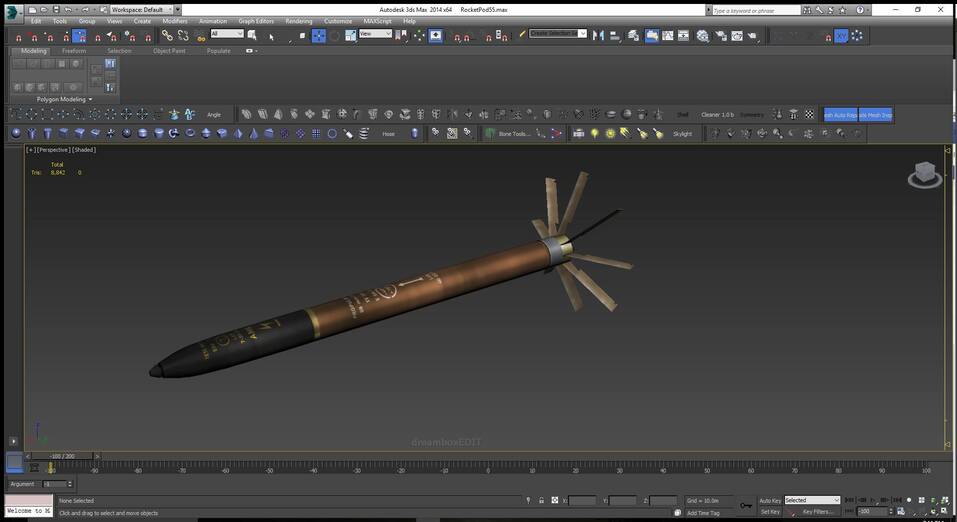This screenshot has height=522, width=957.
Task: Toggle the Auto Key button
Action: coord(770,500)
